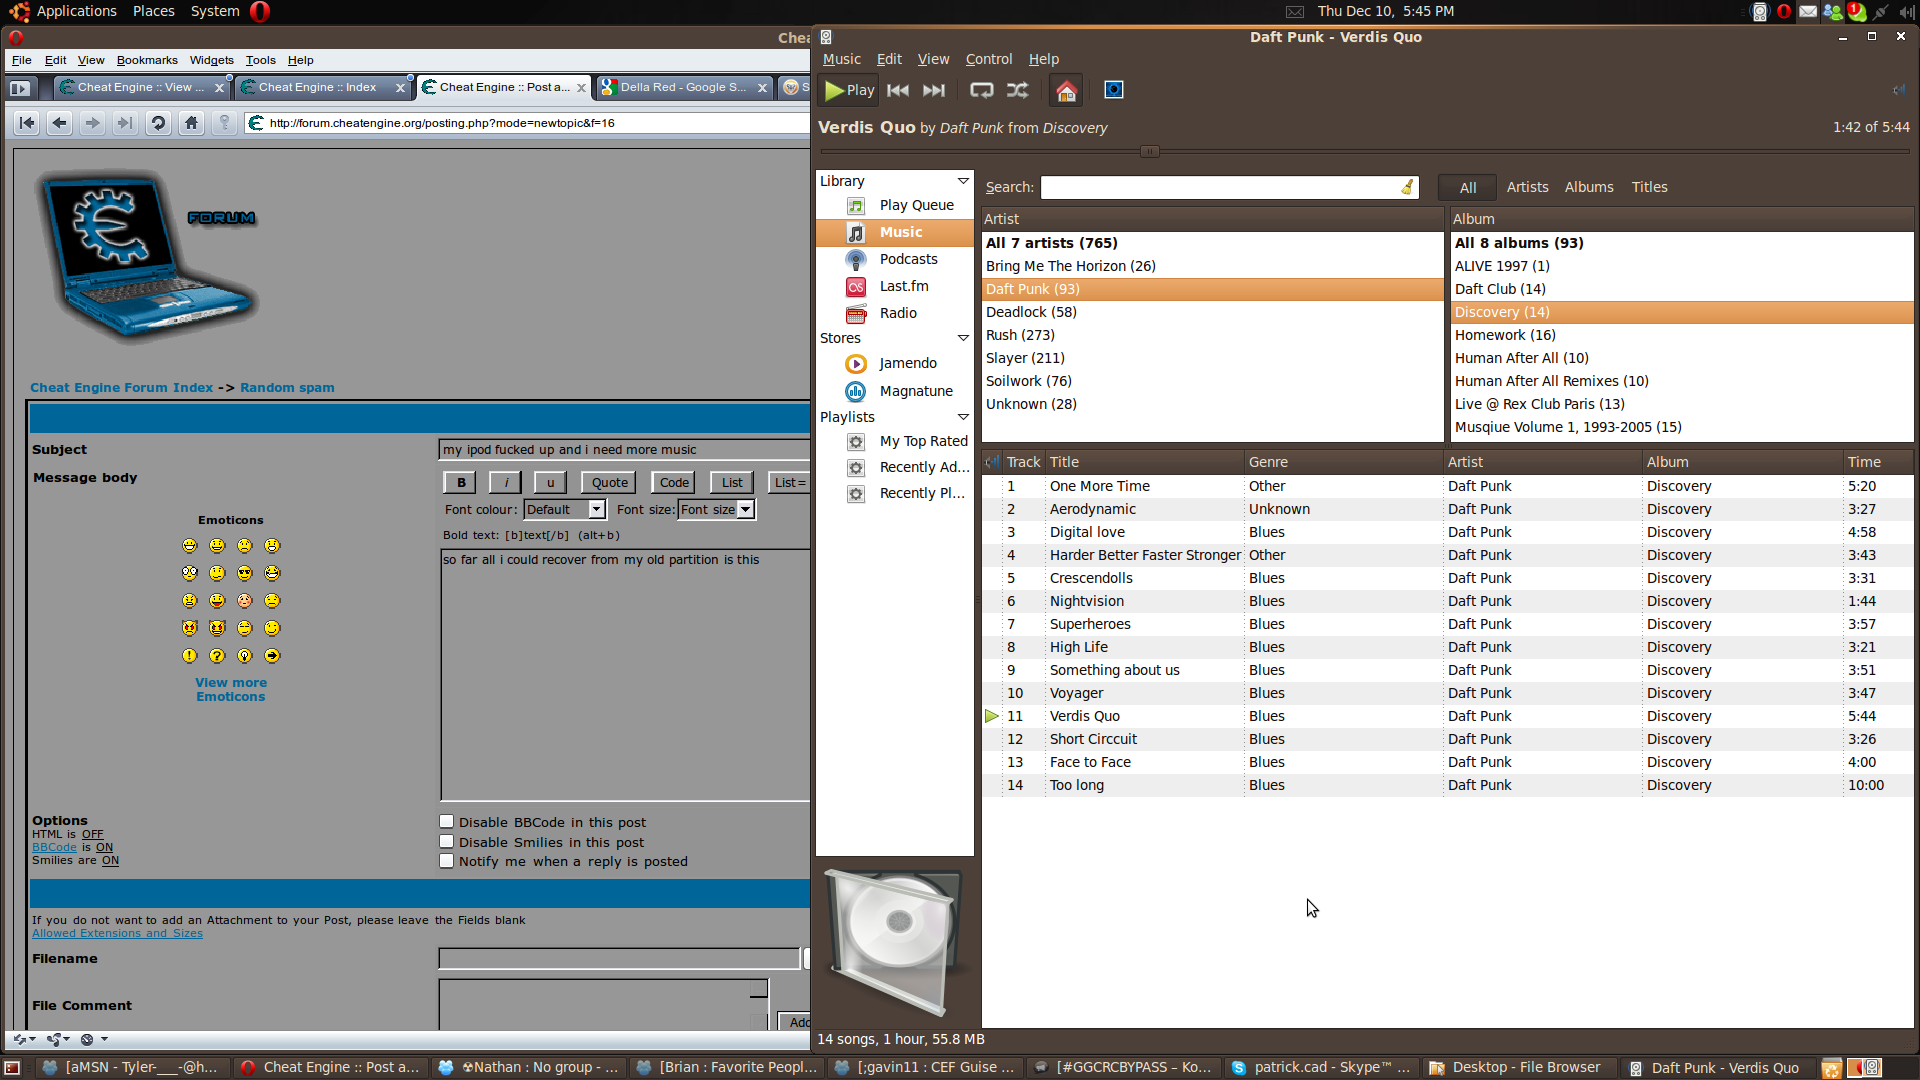Skip to previous track in Rhythmbox
Image resolution: width=1920 pixels, height=1080 pixels.
[x=898, y=90]
